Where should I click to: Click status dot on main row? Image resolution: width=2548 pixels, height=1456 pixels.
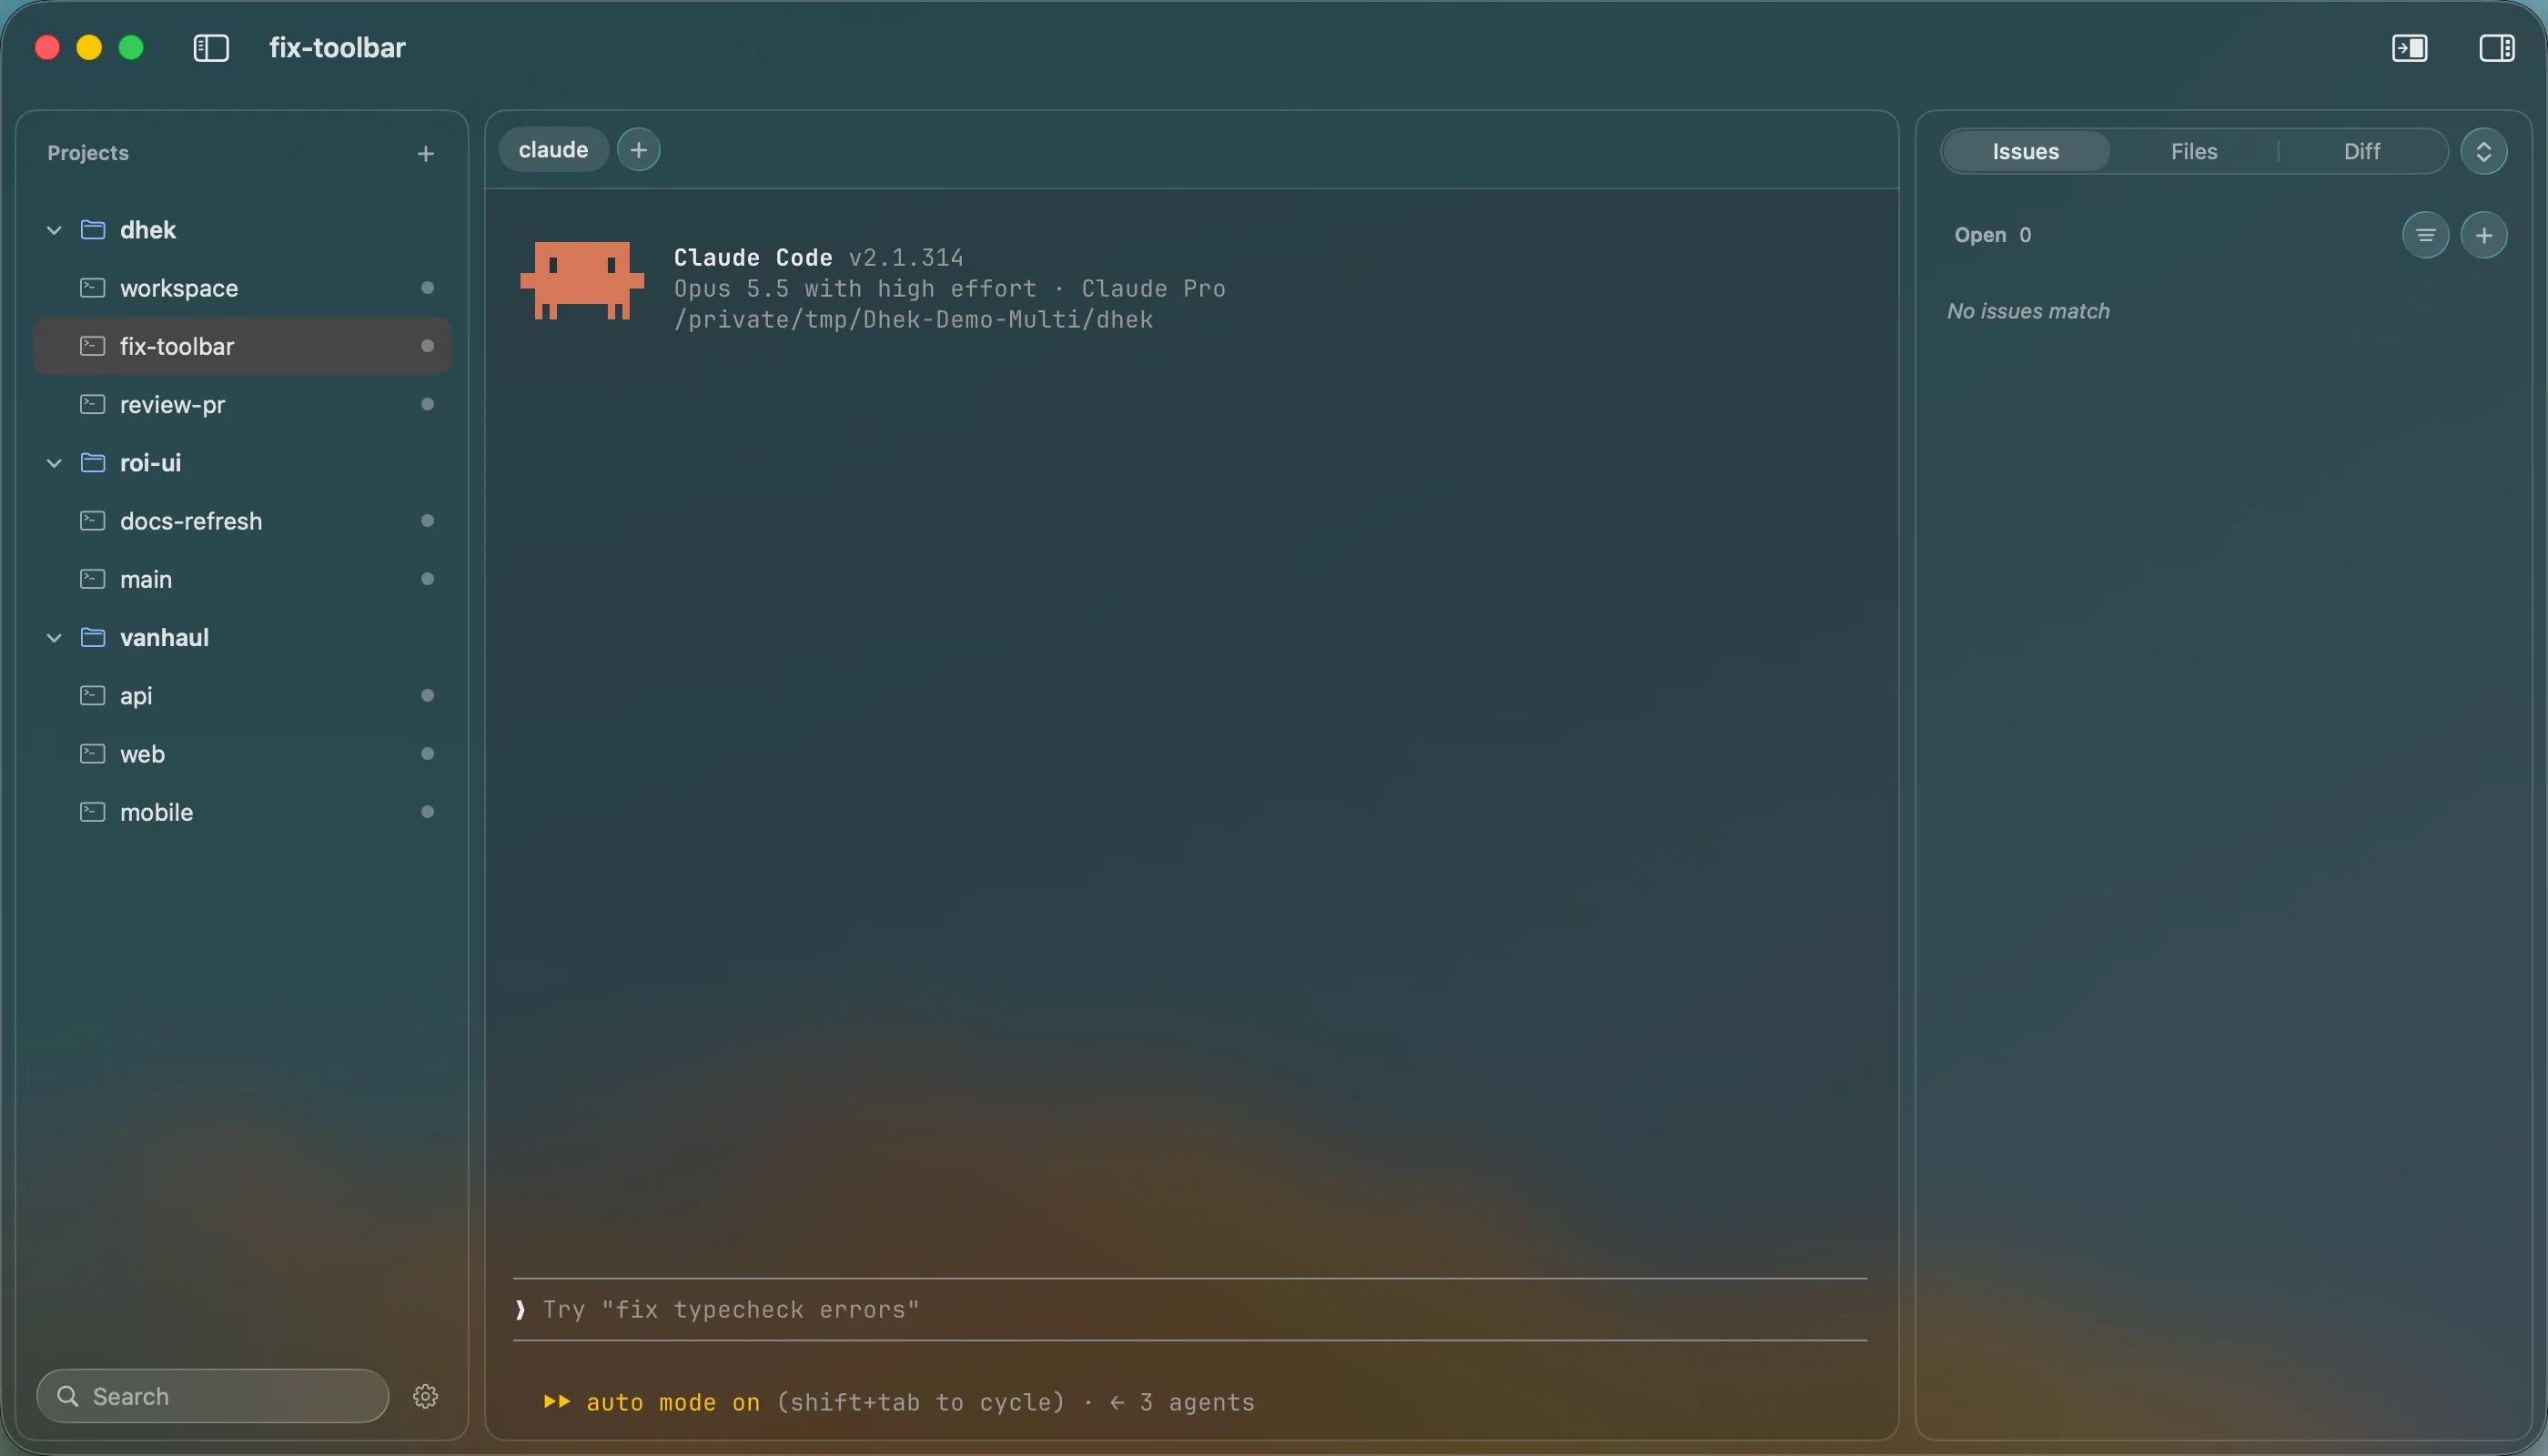coord(428,579)
